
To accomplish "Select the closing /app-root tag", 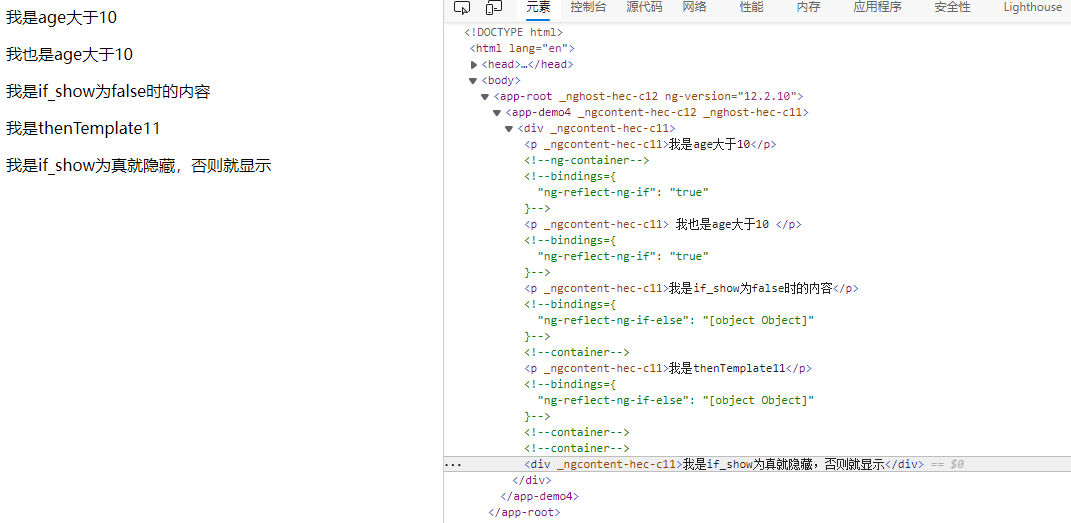I will [x=525, y=512].
